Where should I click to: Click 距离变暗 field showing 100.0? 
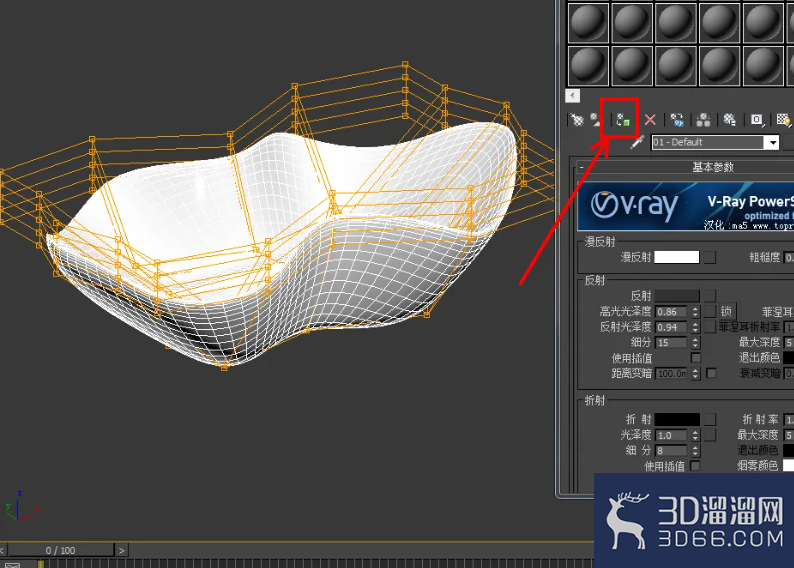(671, 374)
